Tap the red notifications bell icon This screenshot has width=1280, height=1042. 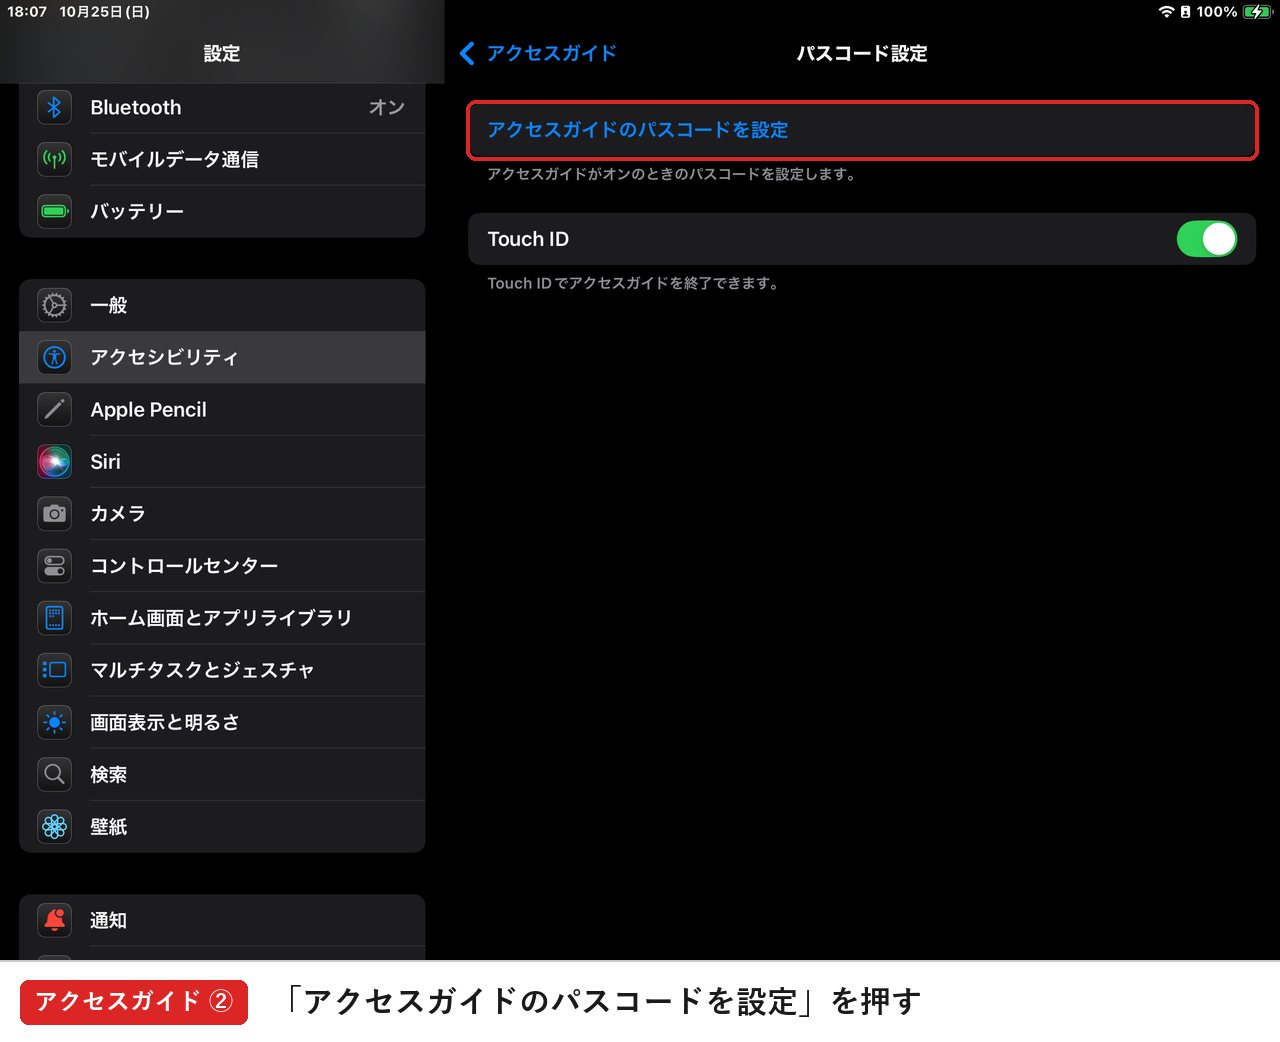55,920
